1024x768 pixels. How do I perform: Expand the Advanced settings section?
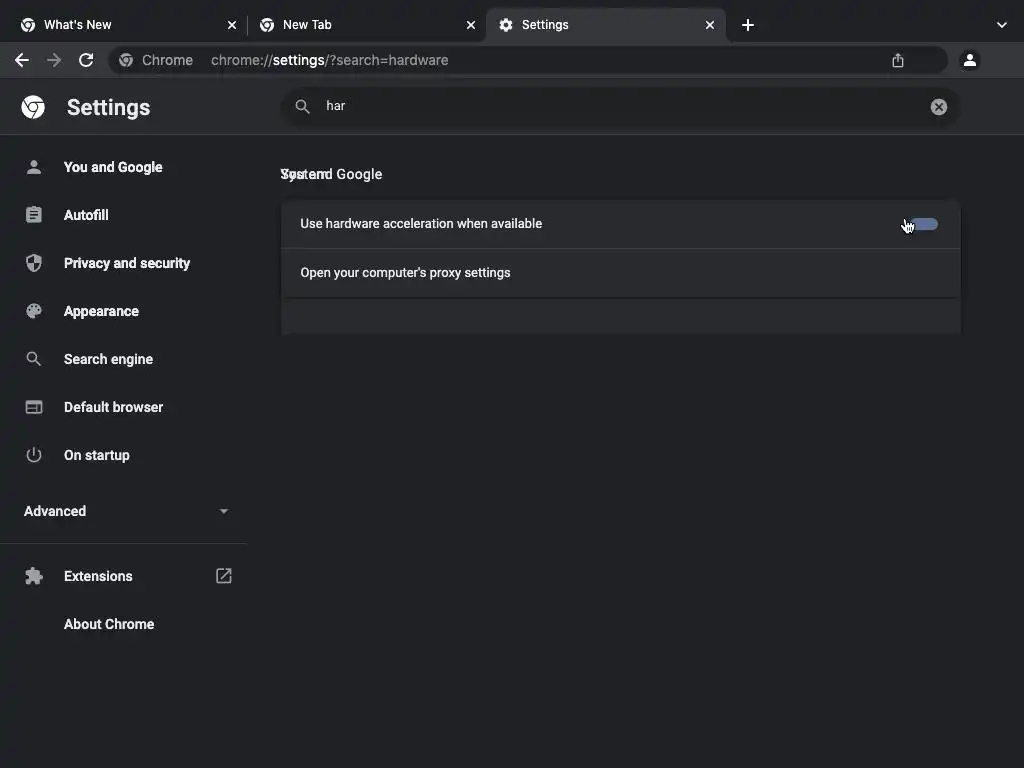126,511
